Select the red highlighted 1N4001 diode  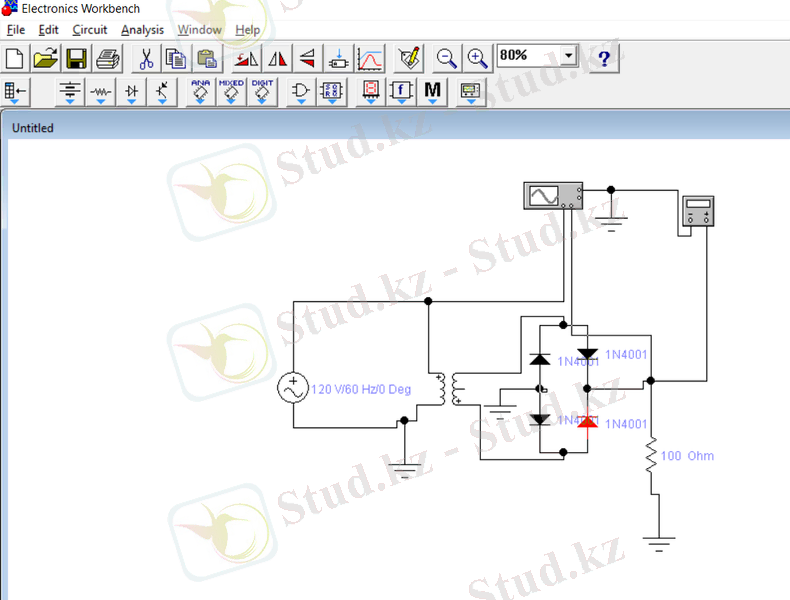pos(588,422)
